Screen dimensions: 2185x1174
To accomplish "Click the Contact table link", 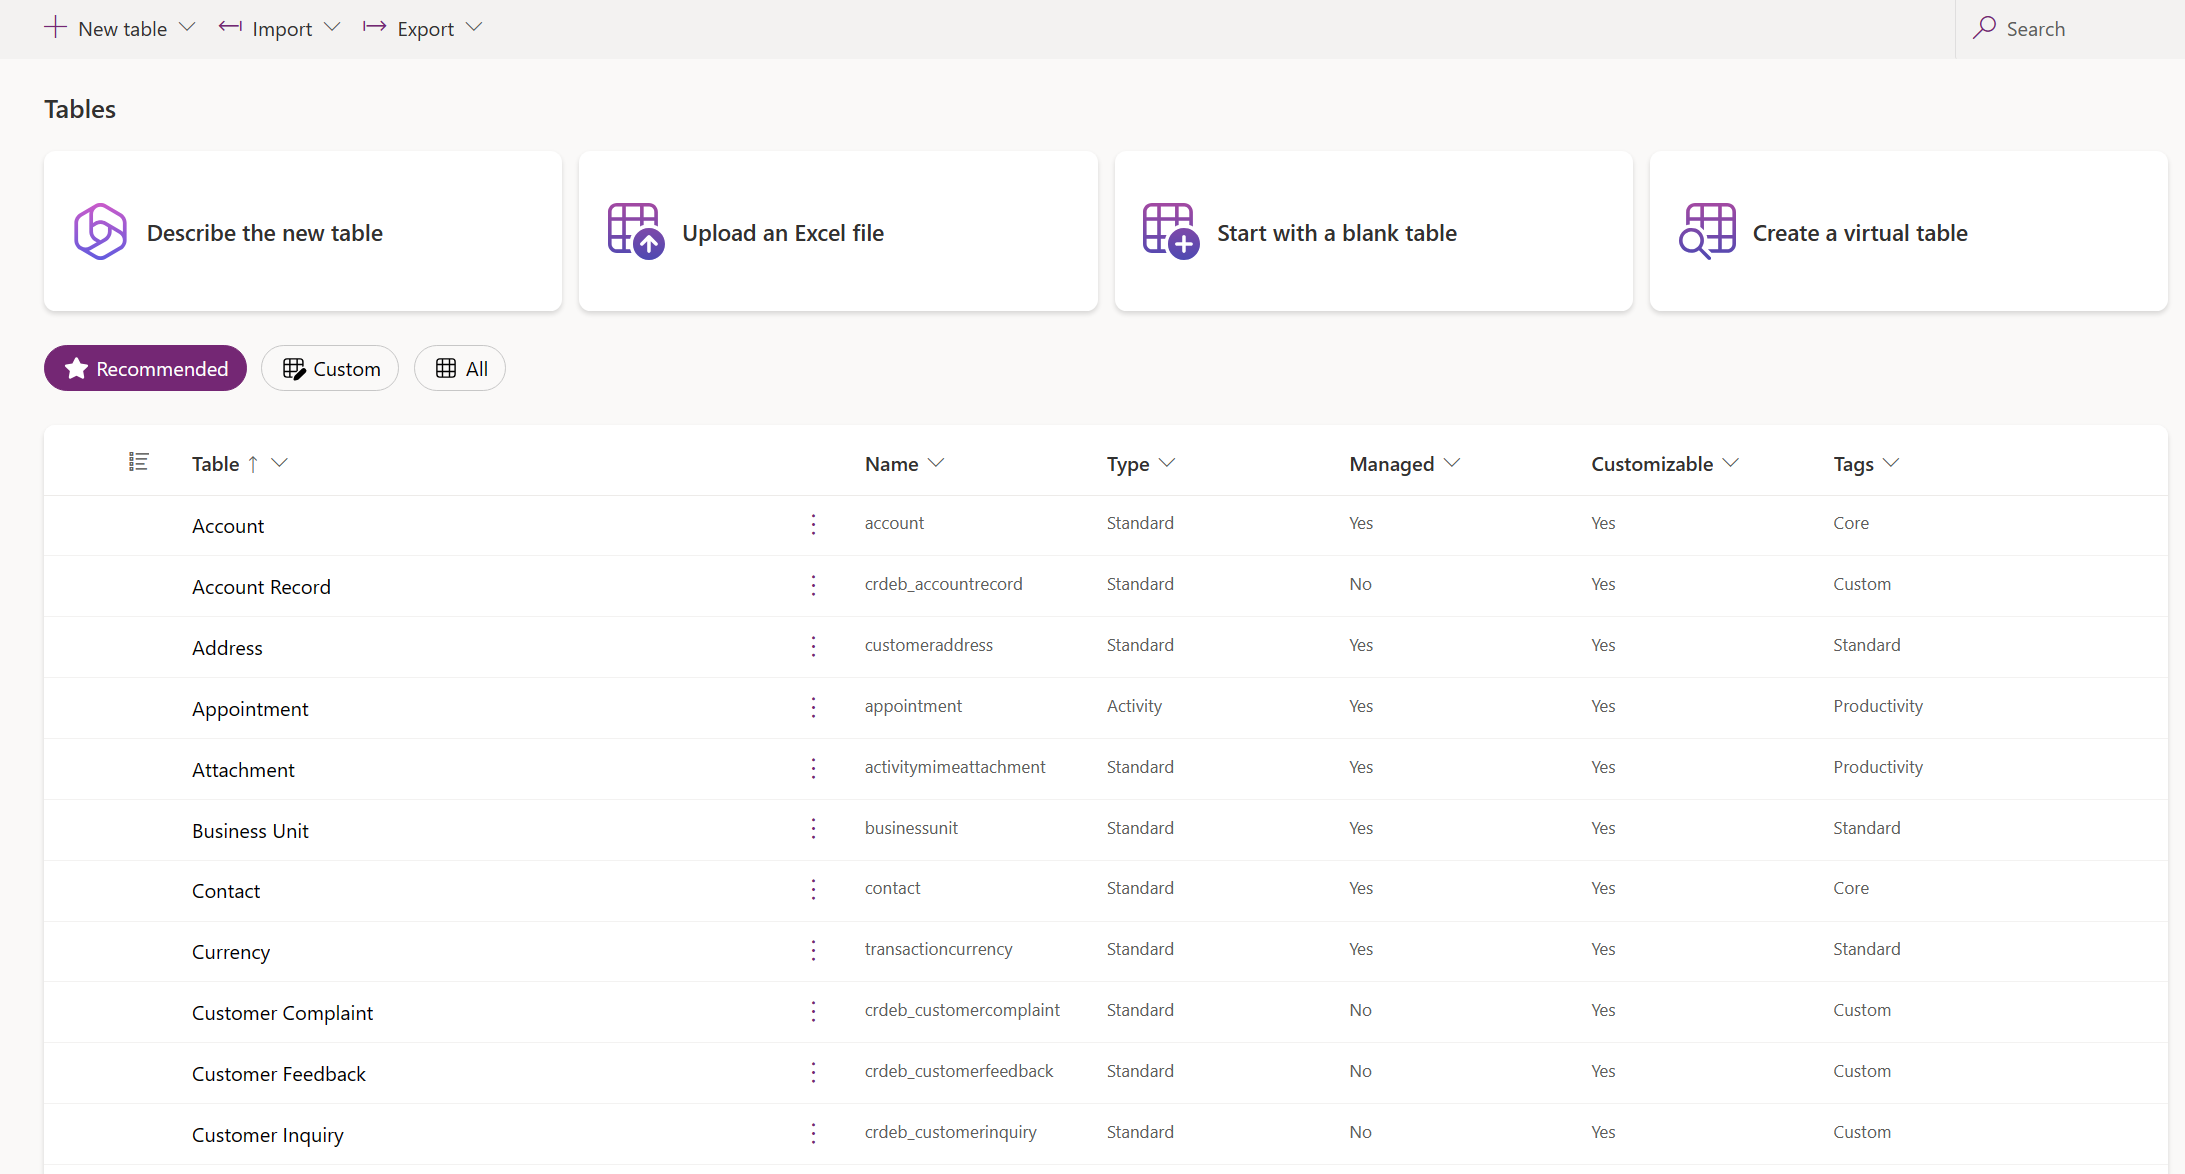I will click(x=227, y=889).
